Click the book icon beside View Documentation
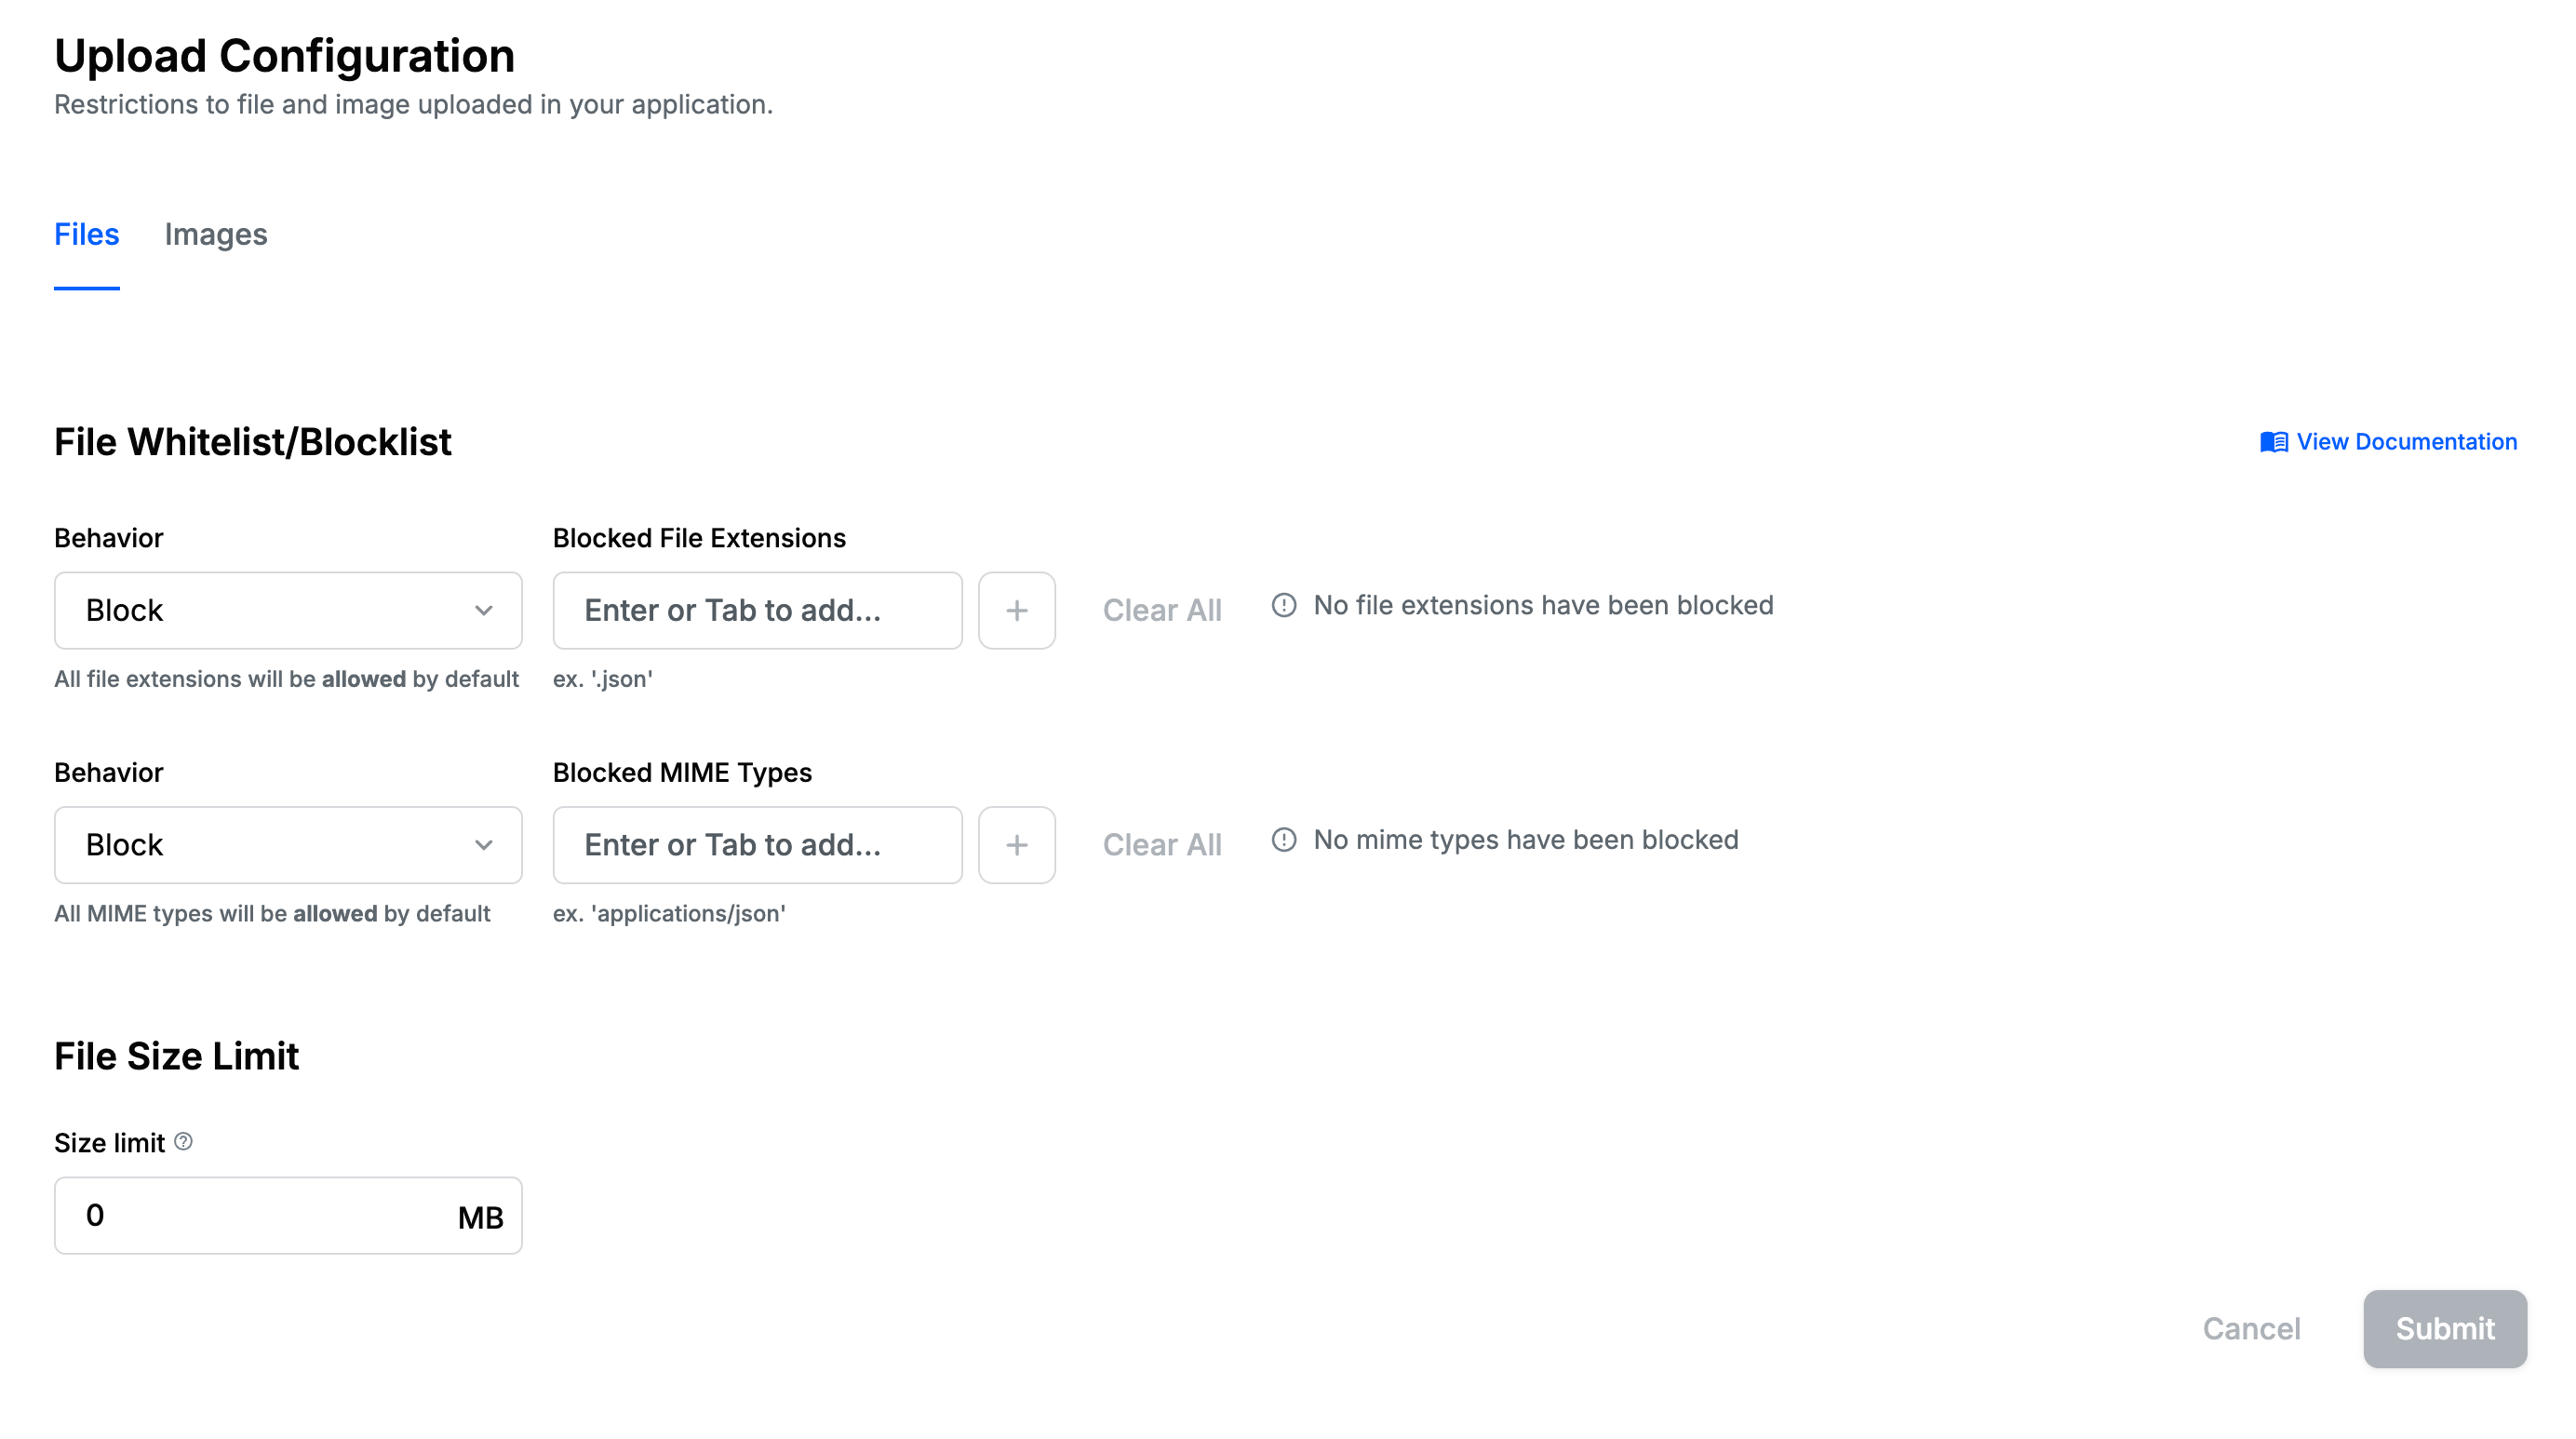The image size is (2576, 1439). click(2273, 442)
